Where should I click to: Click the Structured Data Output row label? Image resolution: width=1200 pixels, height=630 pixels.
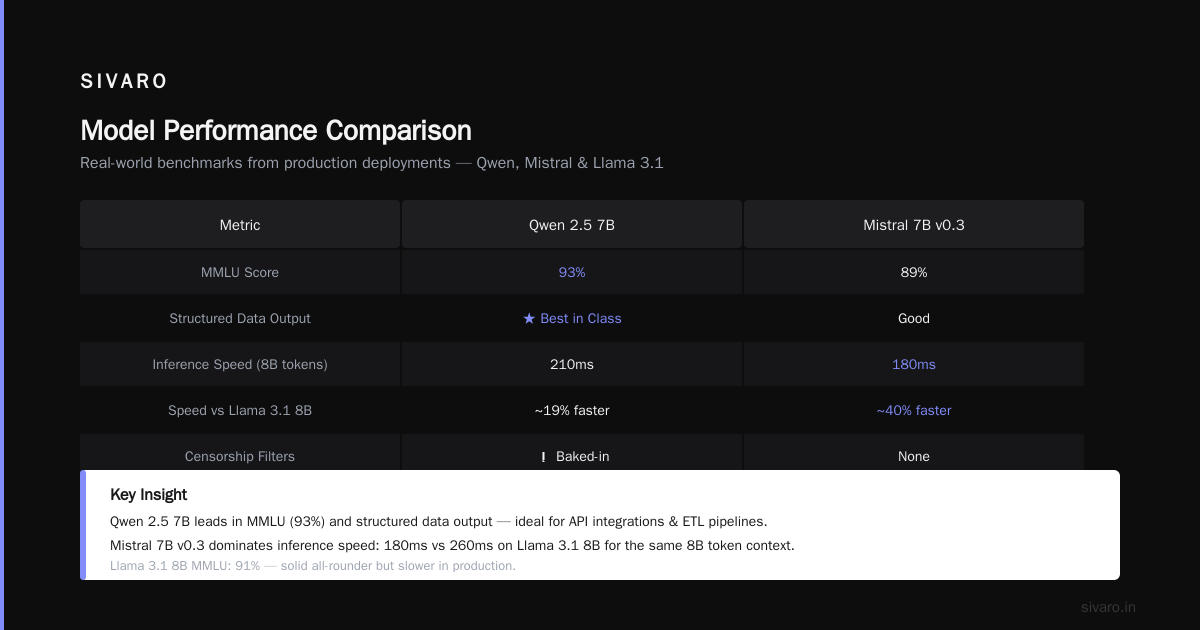click(x=240, y=318)
